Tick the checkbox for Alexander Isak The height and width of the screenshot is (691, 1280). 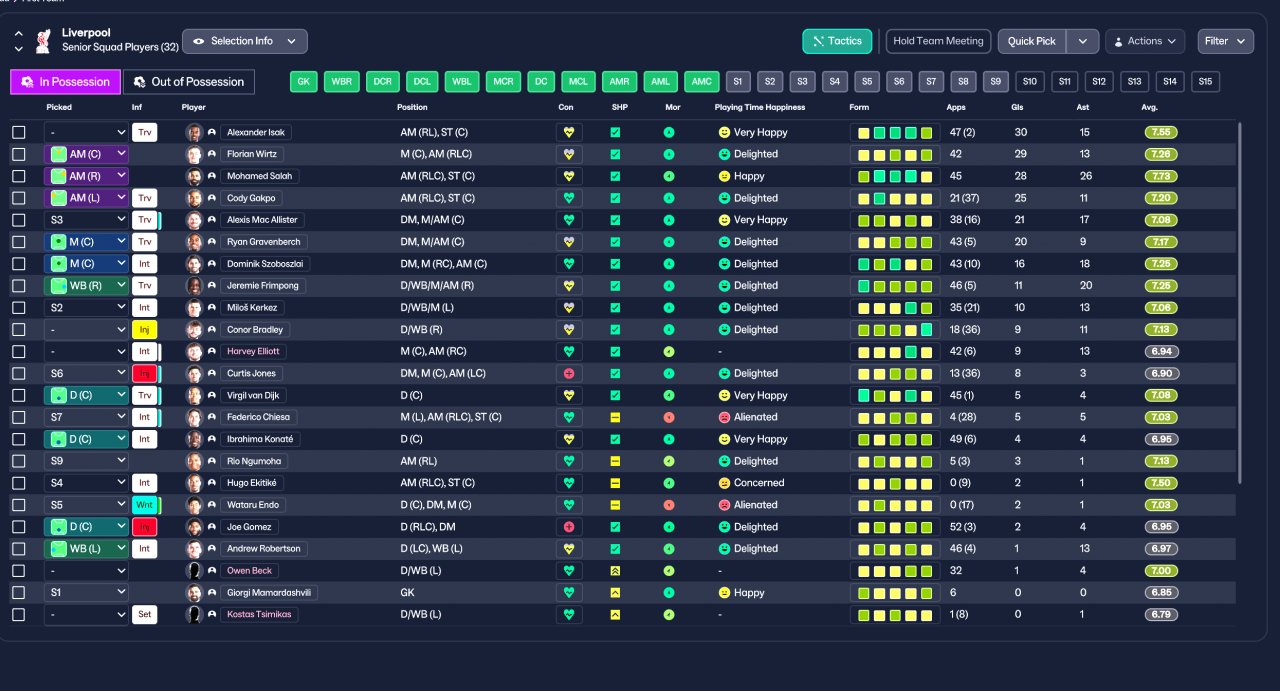click(18, 132)
